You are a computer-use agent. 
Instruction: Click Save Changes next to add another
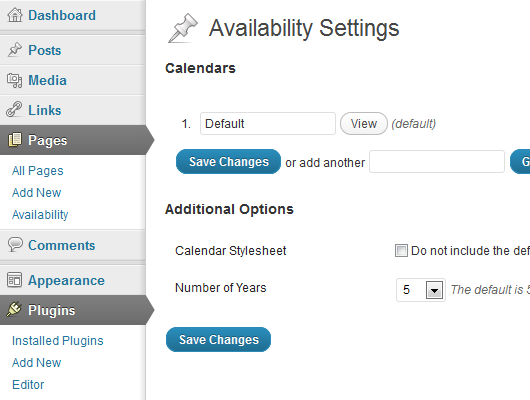coord(228,162)
